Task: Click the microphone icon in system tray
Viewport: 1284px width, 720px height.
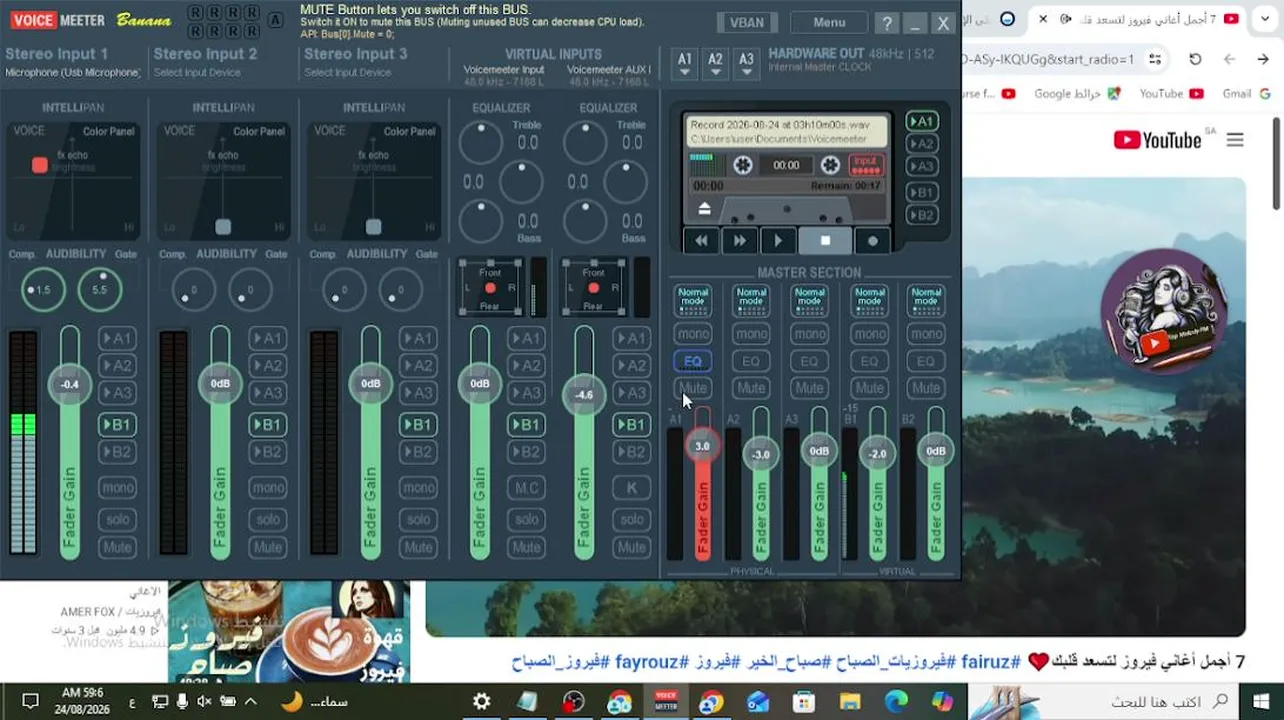Action: [x=181, y=702]
